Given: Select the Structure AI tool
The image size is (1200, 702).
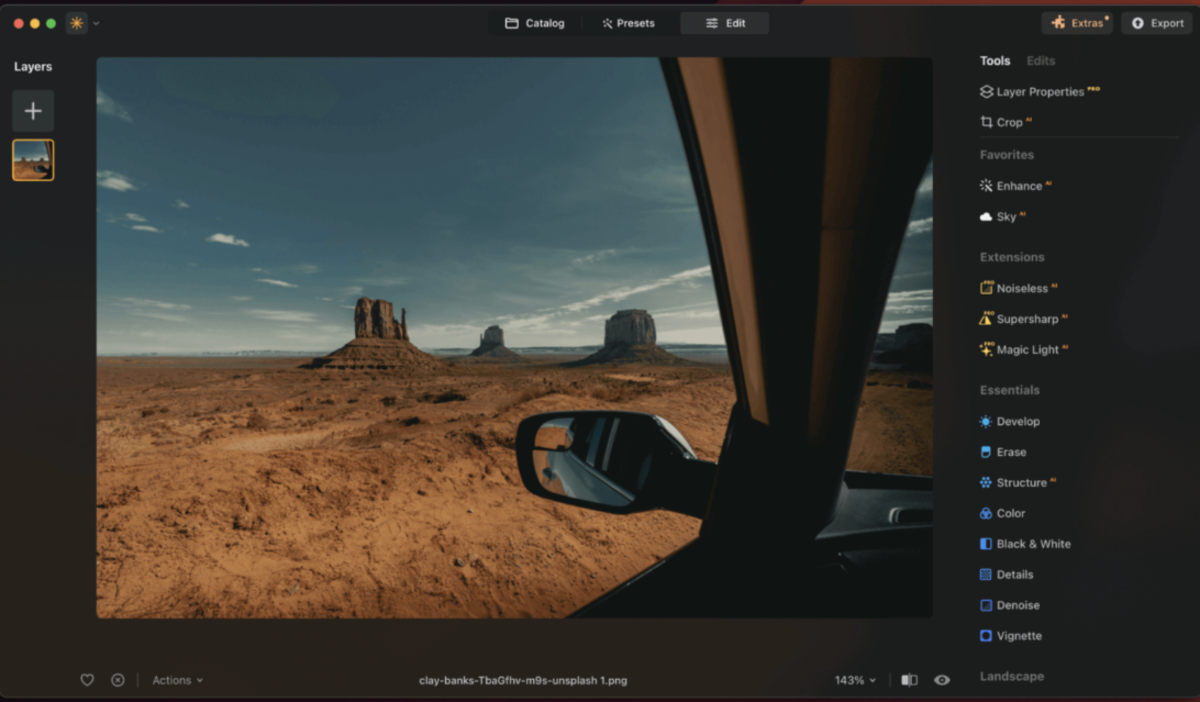Looking at the screenshot, I should click(x=1020, y=482).
